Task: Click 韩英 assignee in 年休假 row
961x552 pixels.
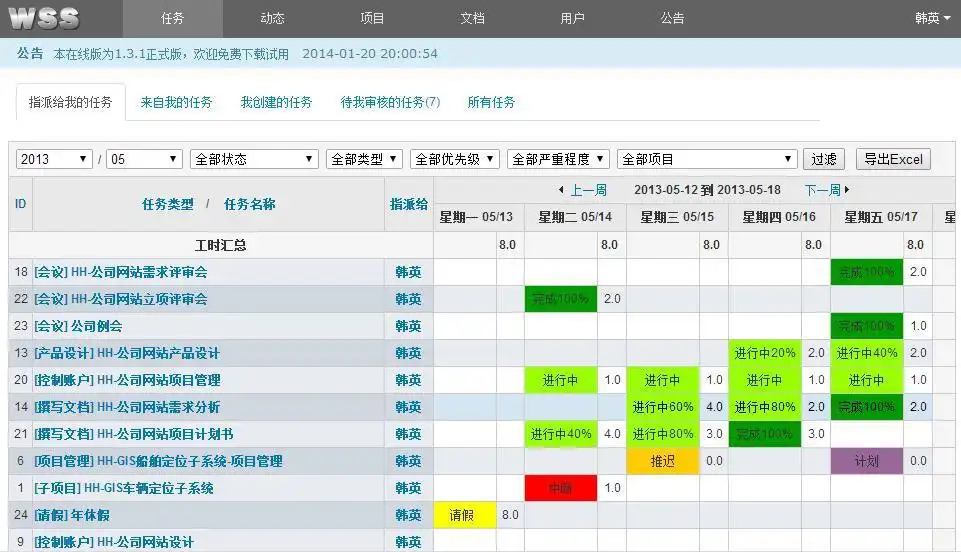Action: coord(408,515)
